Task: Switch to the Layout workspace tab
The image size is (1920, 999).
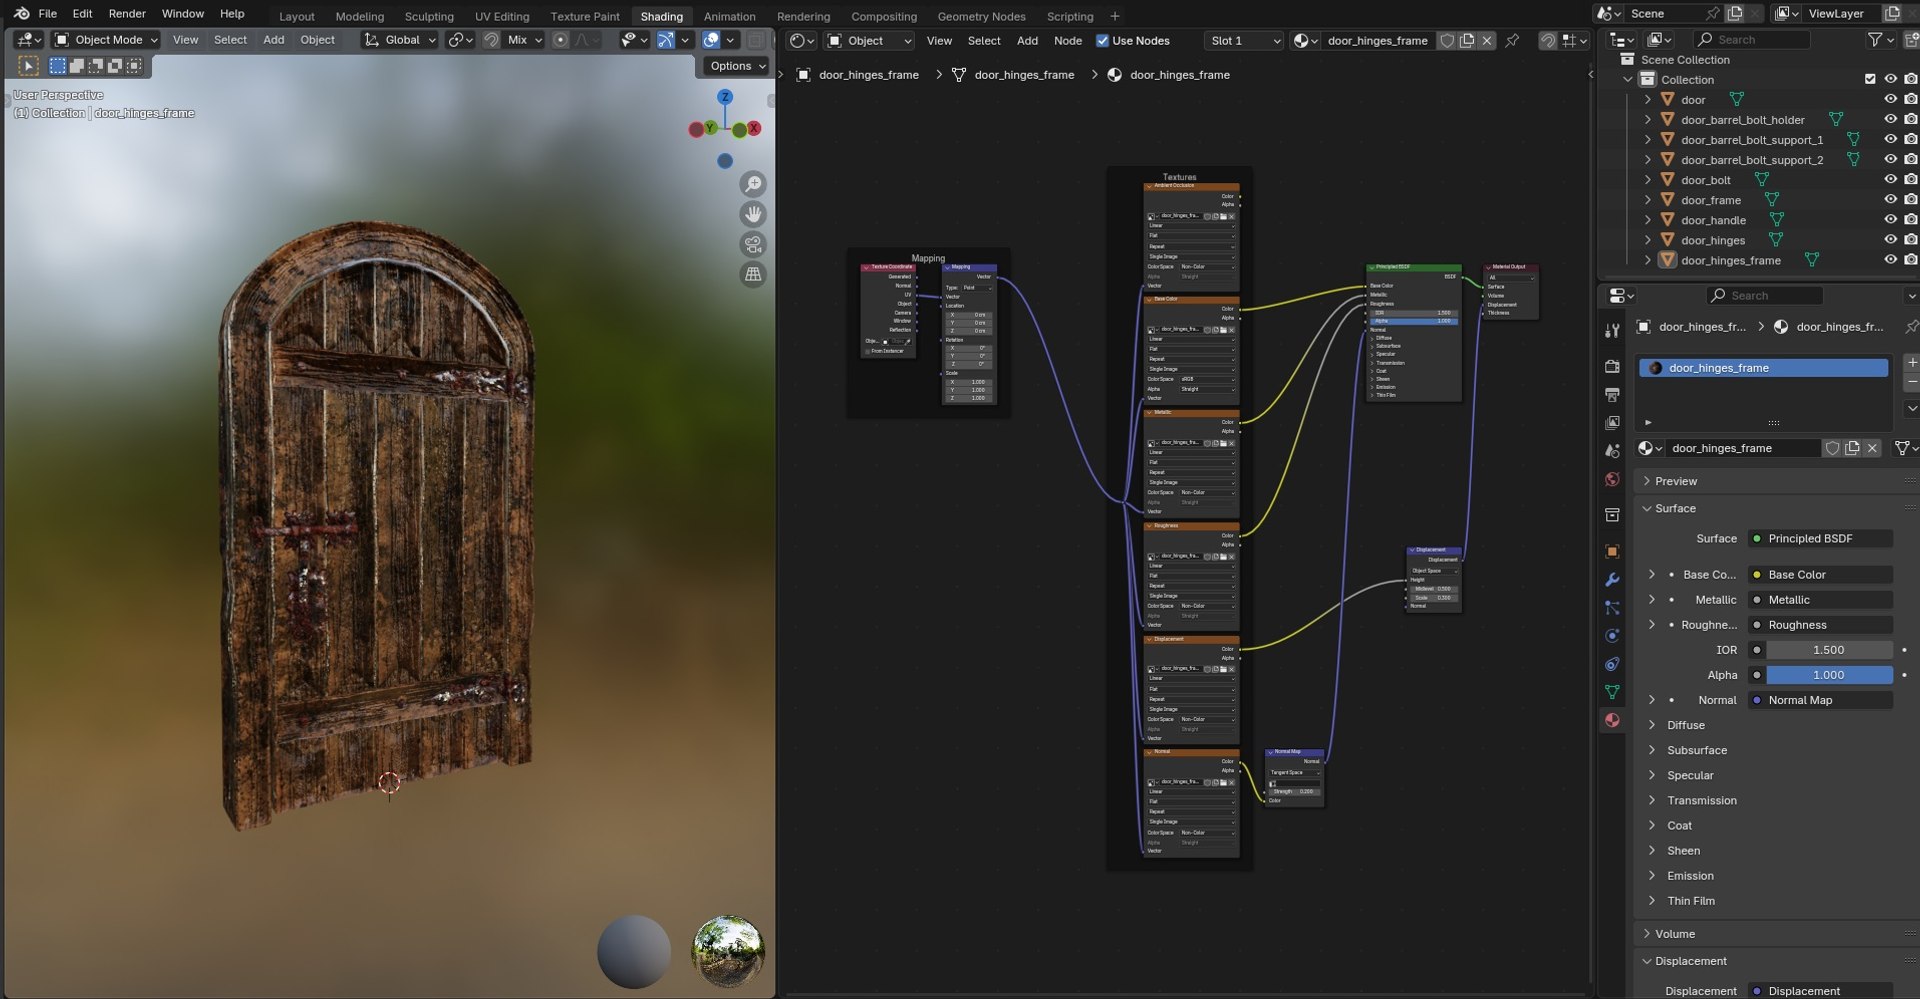Action: tap(296, 16)
